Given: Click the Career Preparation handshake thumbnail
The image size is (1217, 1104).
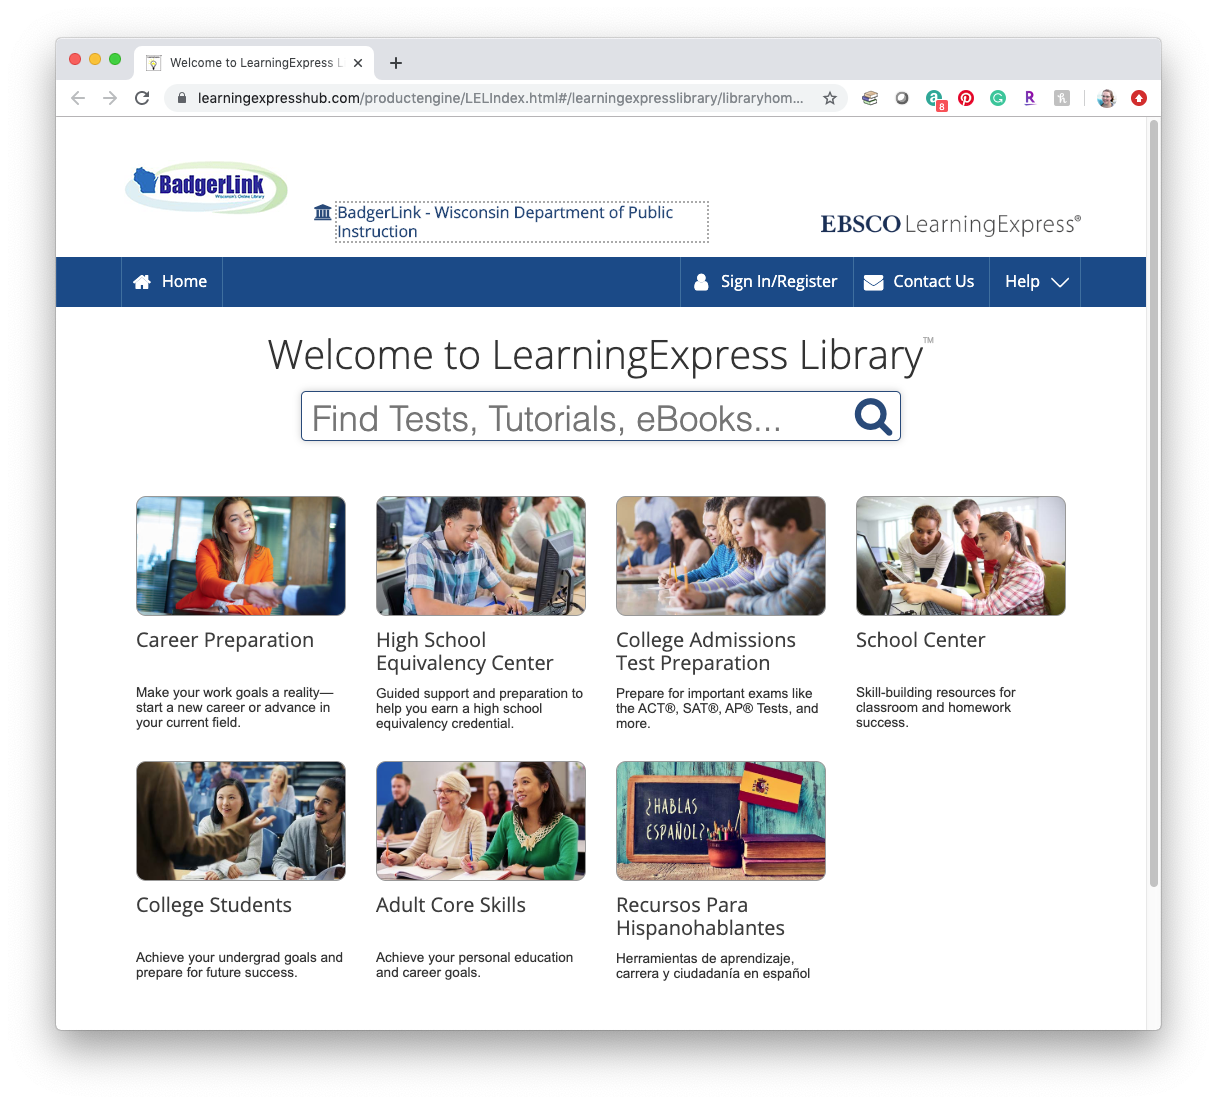Looking at the screenshot, I should pyautogui.click(x=241, y=556).
